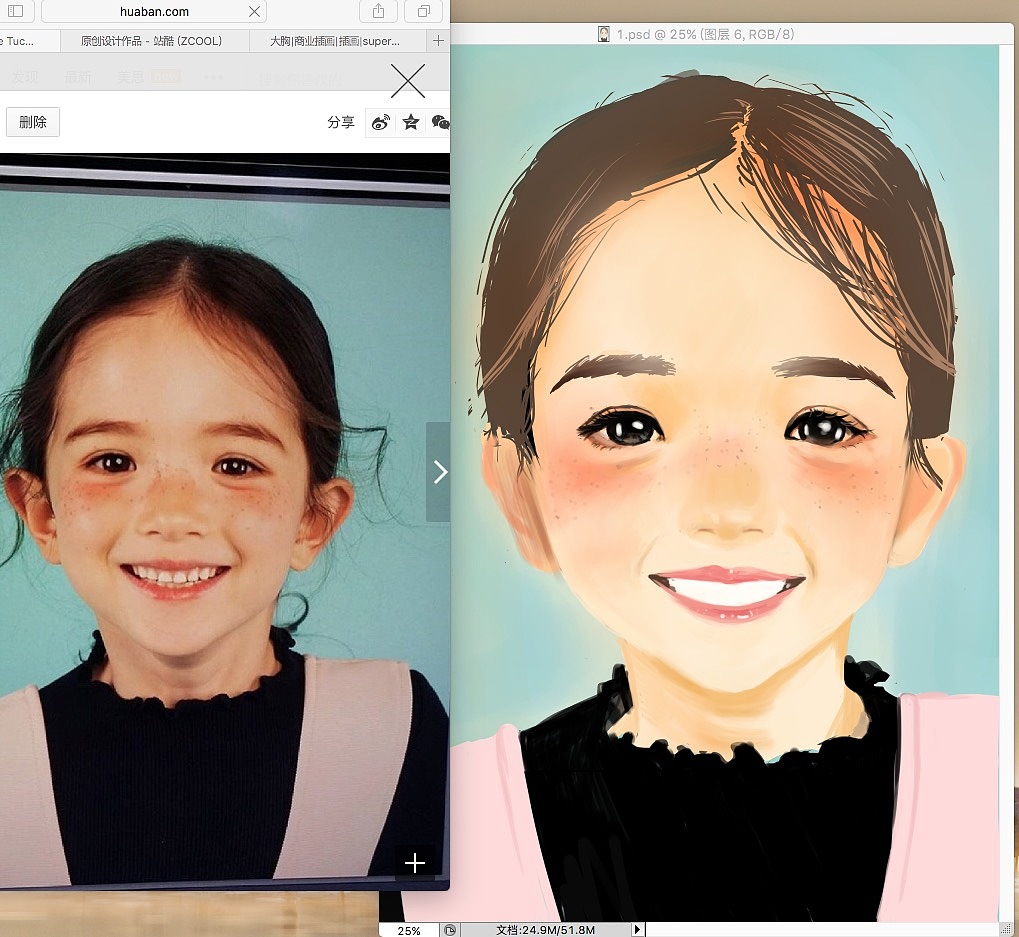1019x937 pixels.
Task: Click the Photoshop title '1.psd @ 25%'
Action: [705, 34]
